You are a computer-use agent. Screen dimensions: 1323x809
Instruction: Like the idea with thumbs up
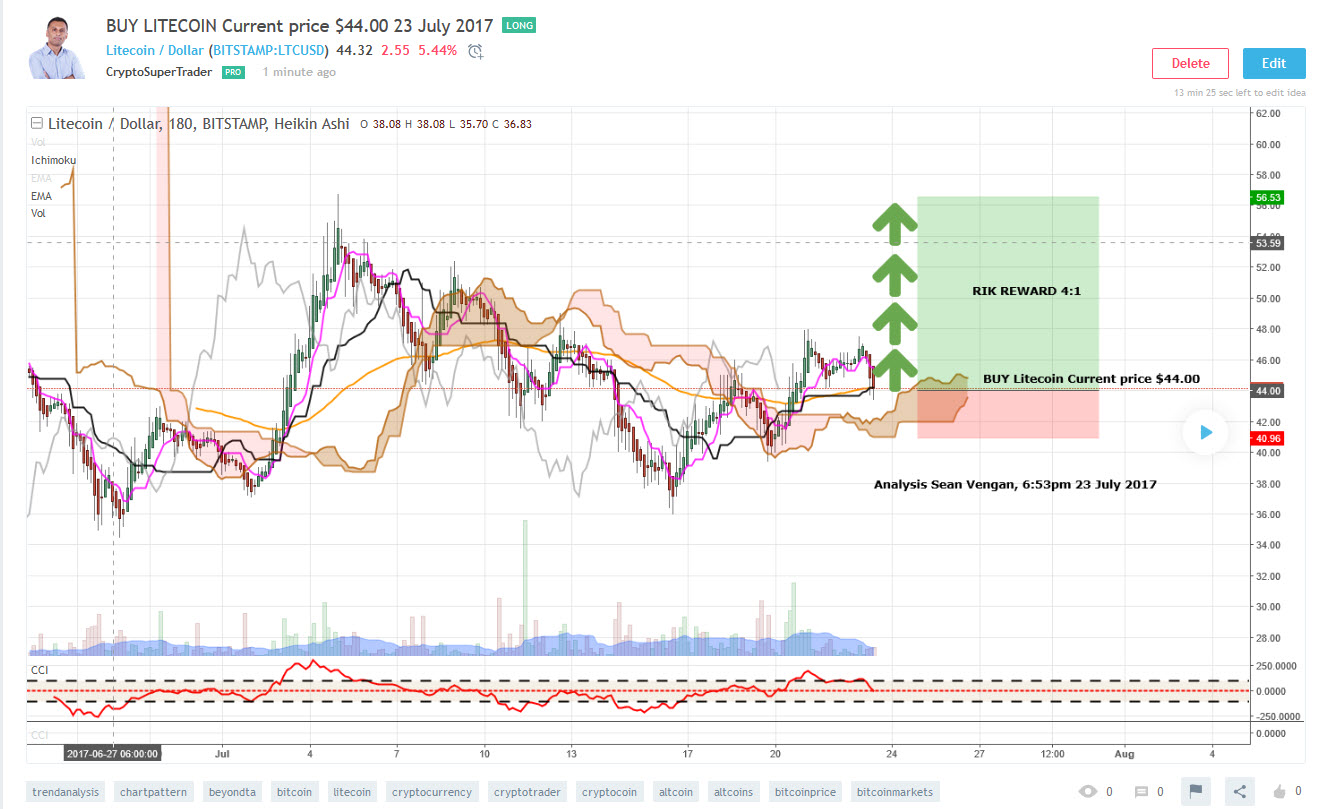click(1279, 792)
